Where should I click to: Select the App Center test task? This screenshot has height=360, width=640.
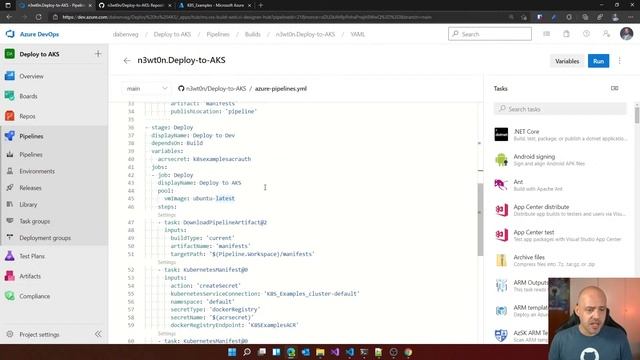pyautogui.click(x=561, y=236)
